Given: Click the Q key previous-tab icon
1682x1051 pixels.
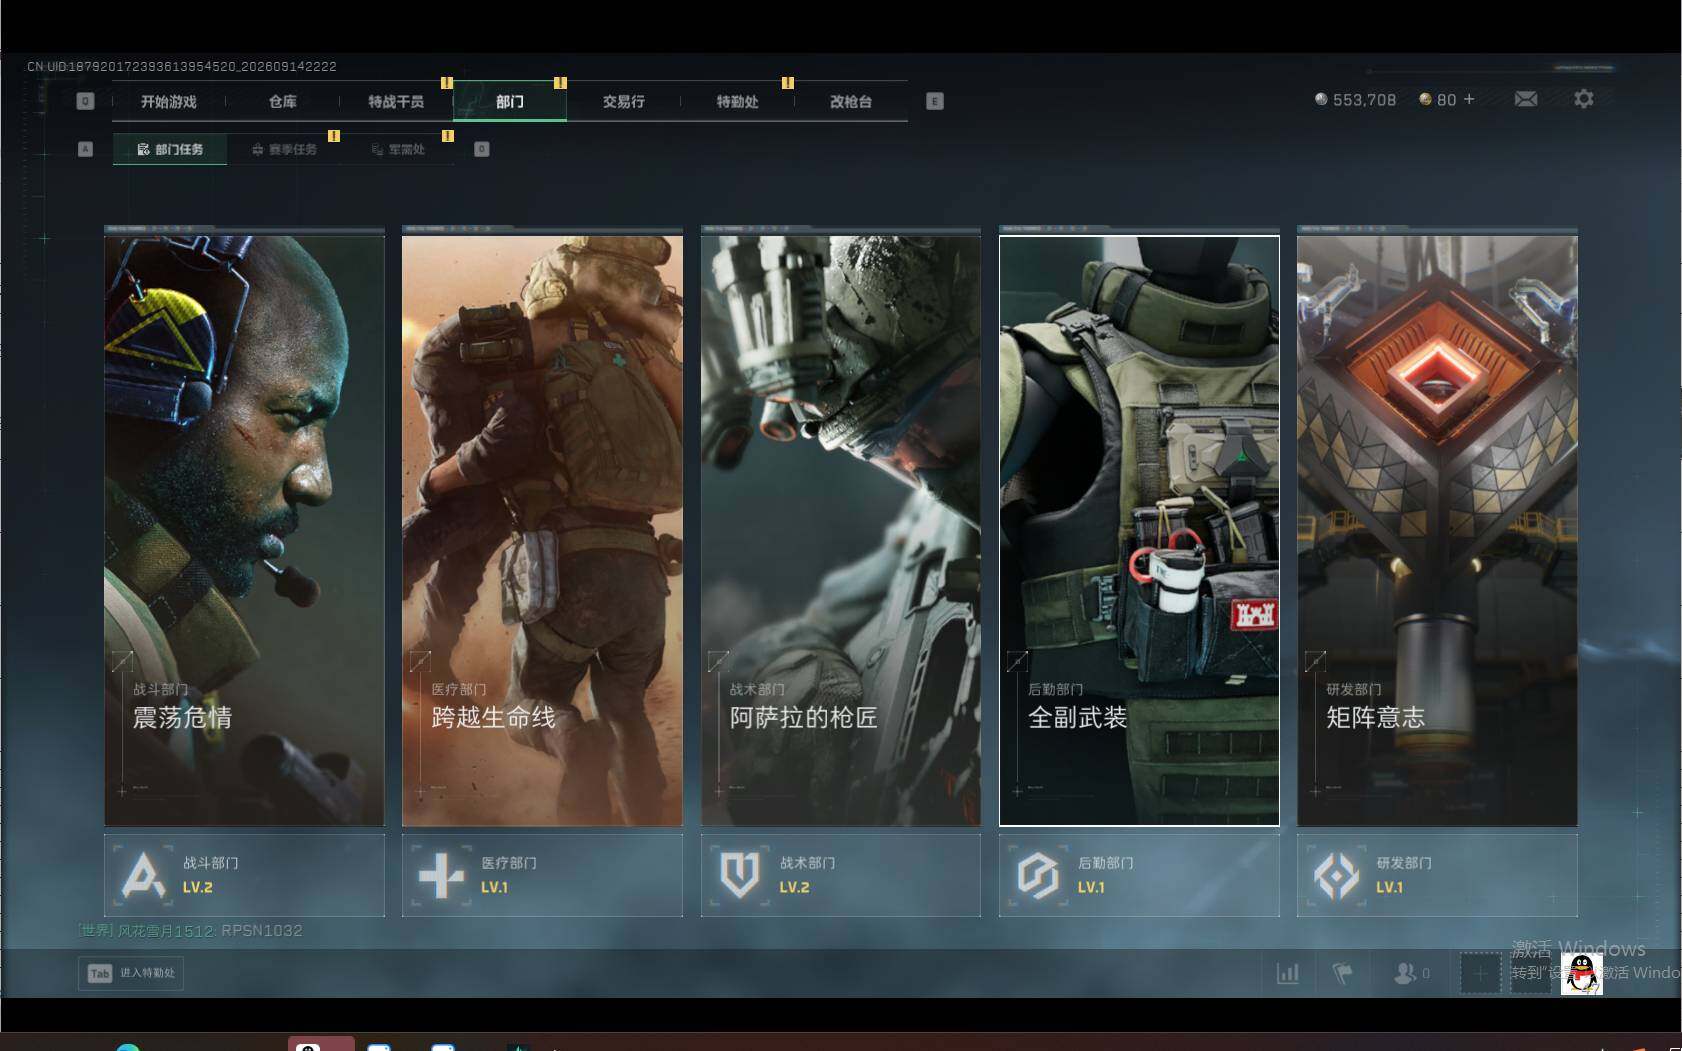Looking at the screenshot, I should [85, 101].
